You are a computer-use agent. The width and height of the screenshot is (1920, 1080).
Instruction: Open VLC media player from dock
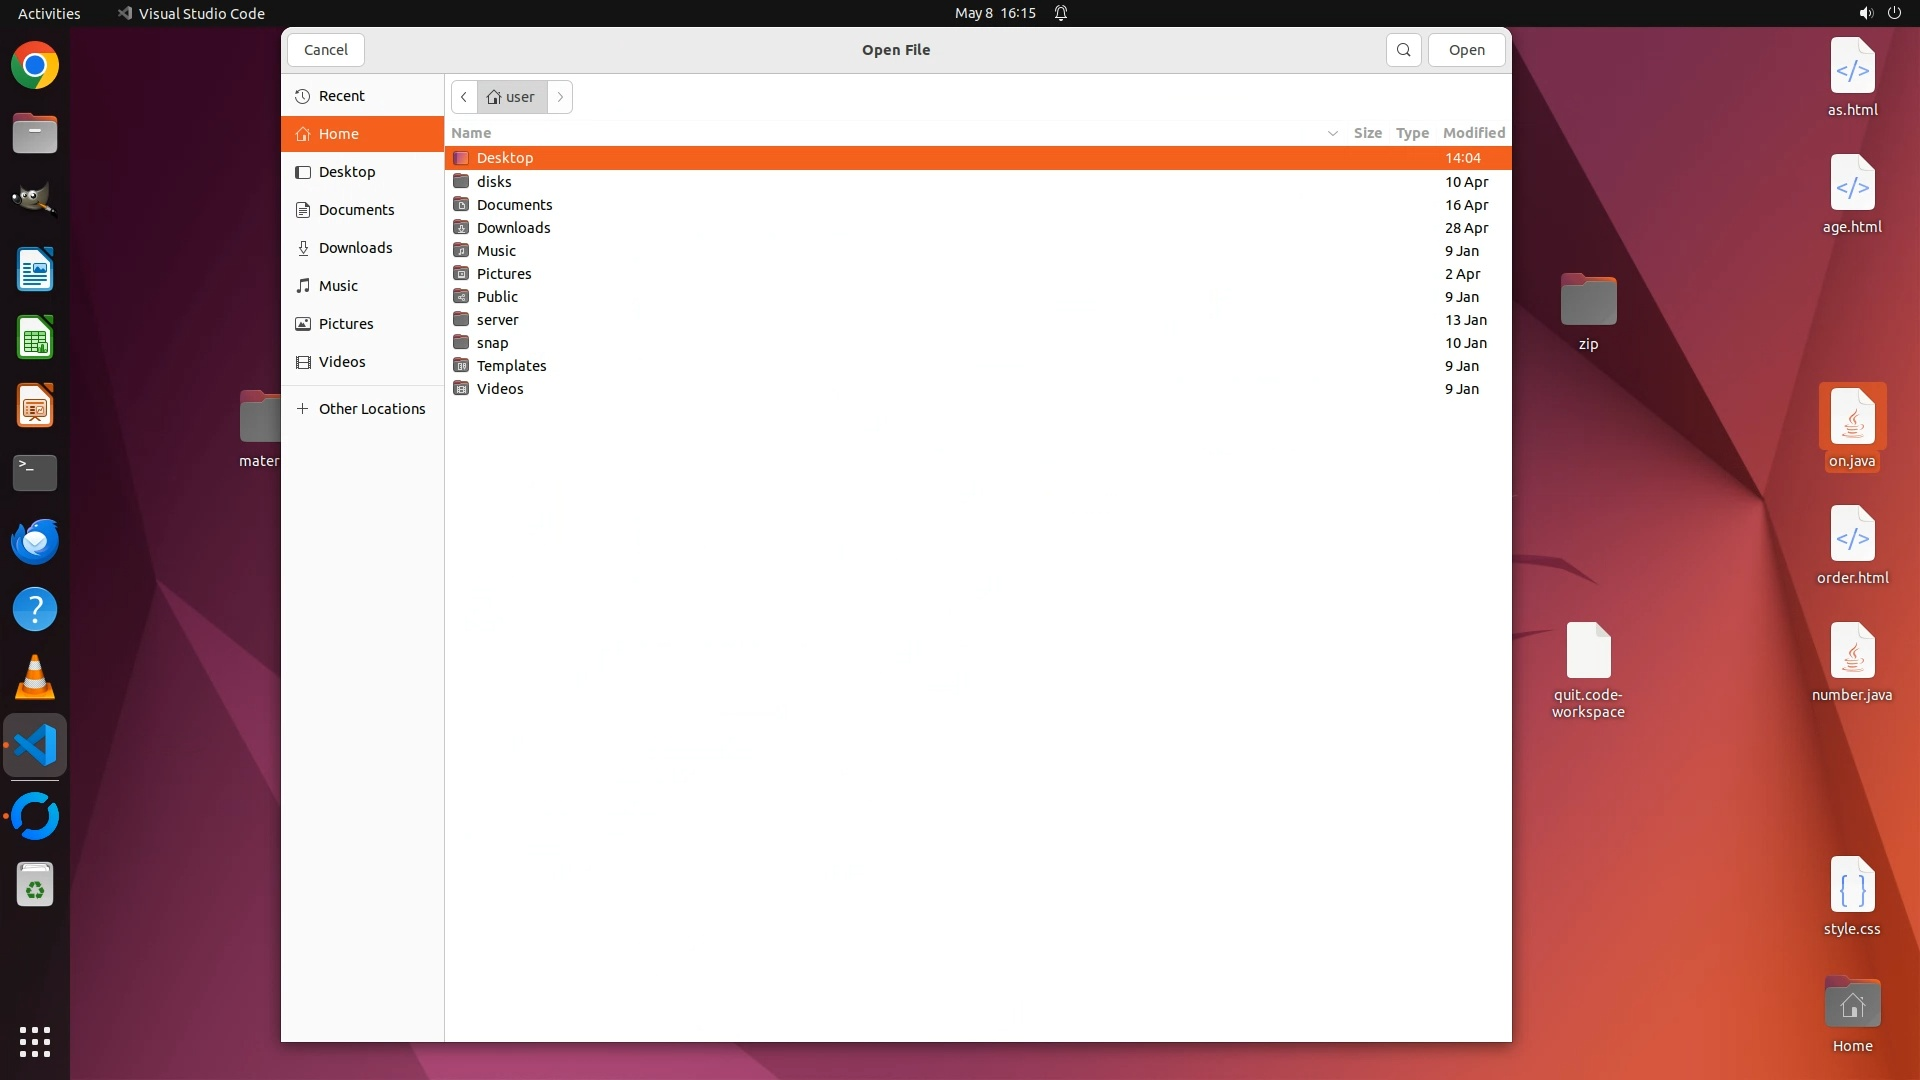tap(35, 678)
